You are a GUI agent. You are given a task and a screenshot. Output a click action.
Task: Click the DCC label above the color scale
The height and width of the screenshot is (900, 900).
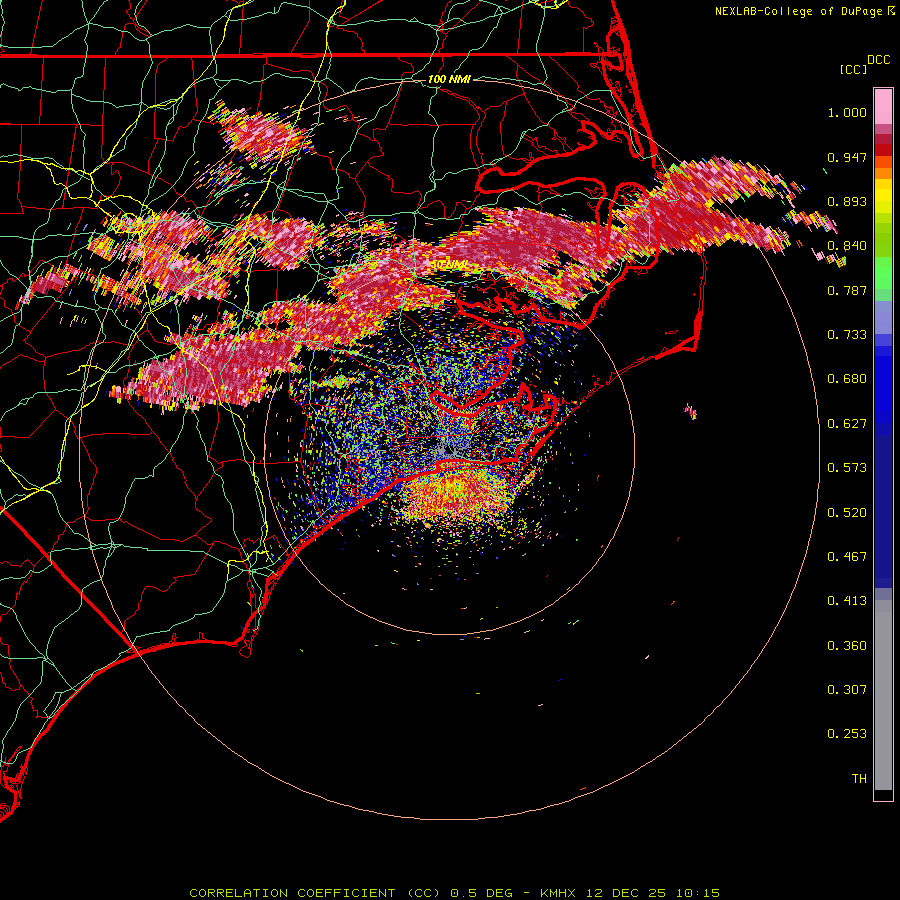878,60
